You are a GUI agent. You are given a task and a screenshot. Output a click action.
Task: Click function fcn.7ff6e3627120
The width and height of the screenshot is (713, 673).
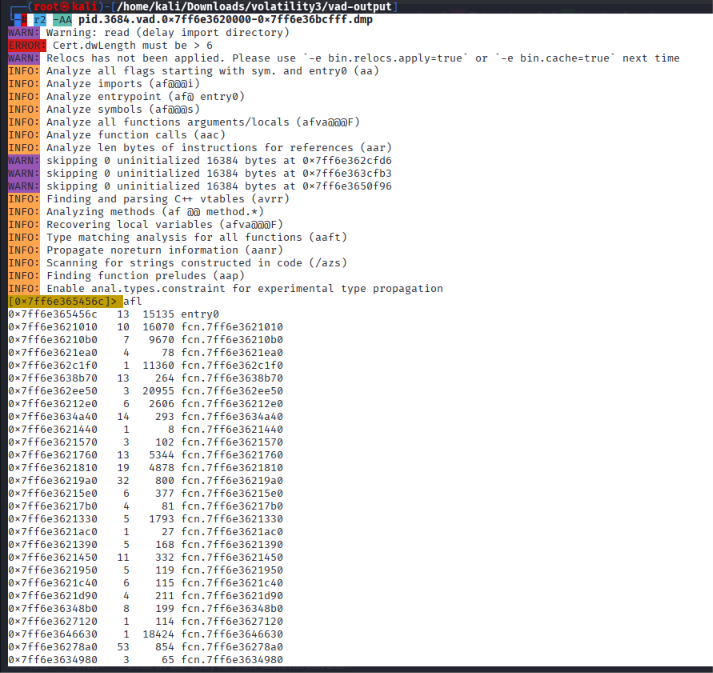232,621
